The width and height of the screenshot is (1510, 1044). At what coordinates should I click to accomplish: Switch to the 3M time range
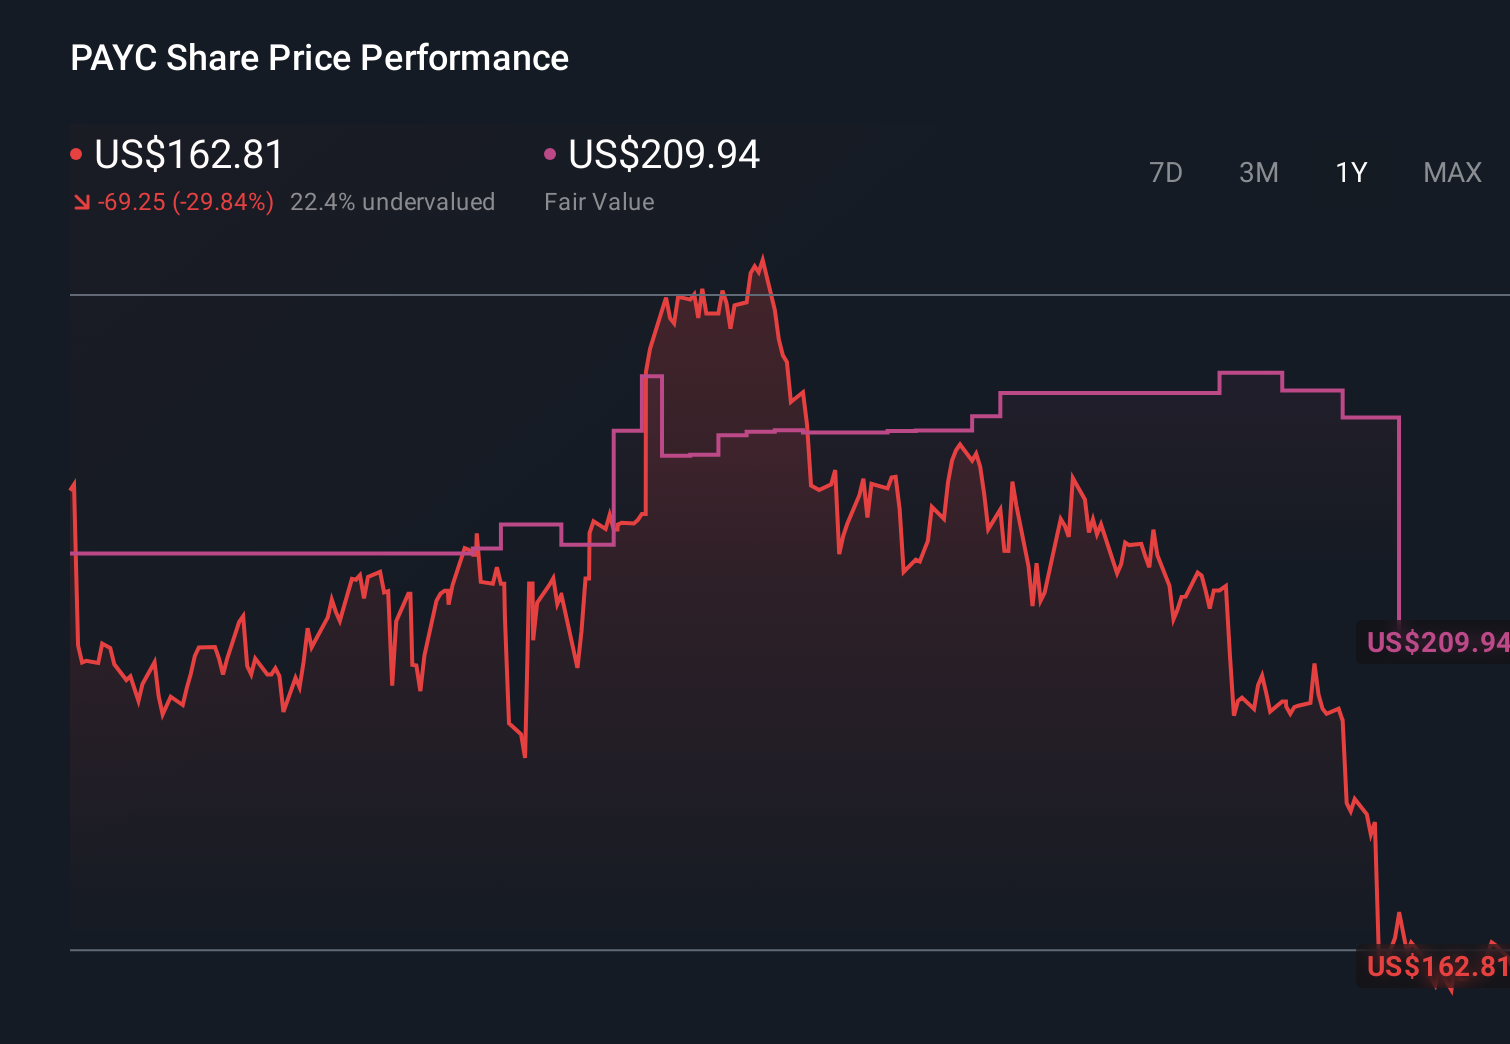[x=1258, y=172]
